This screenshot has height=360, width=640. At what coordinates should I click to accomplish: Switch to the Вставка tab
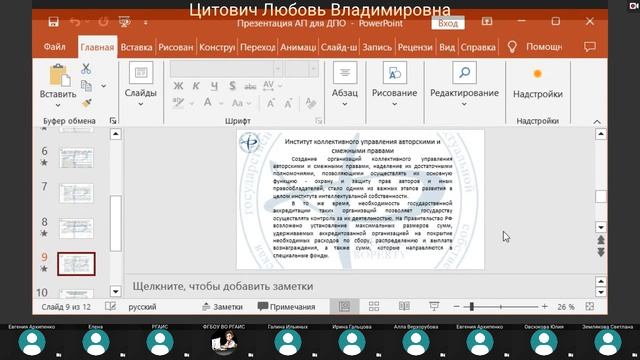click(136, 47)
